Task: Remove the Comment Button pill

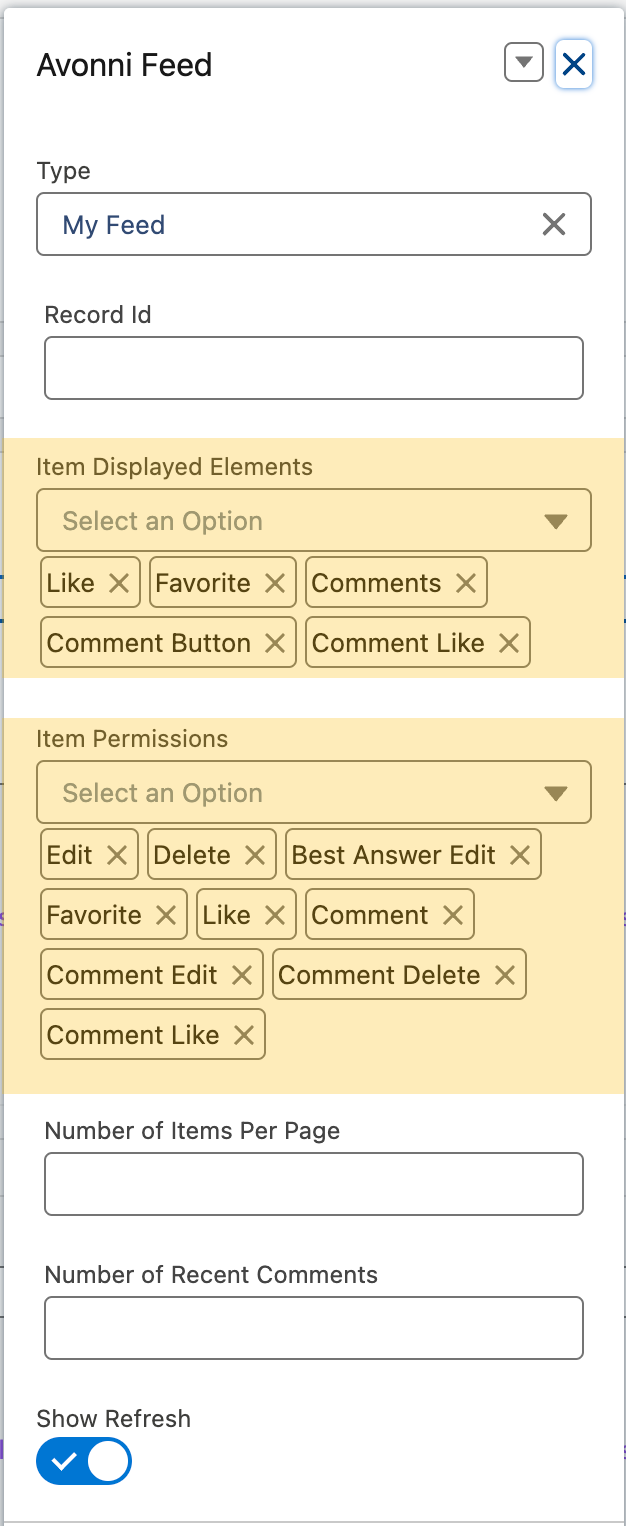Action: [275, 644]
